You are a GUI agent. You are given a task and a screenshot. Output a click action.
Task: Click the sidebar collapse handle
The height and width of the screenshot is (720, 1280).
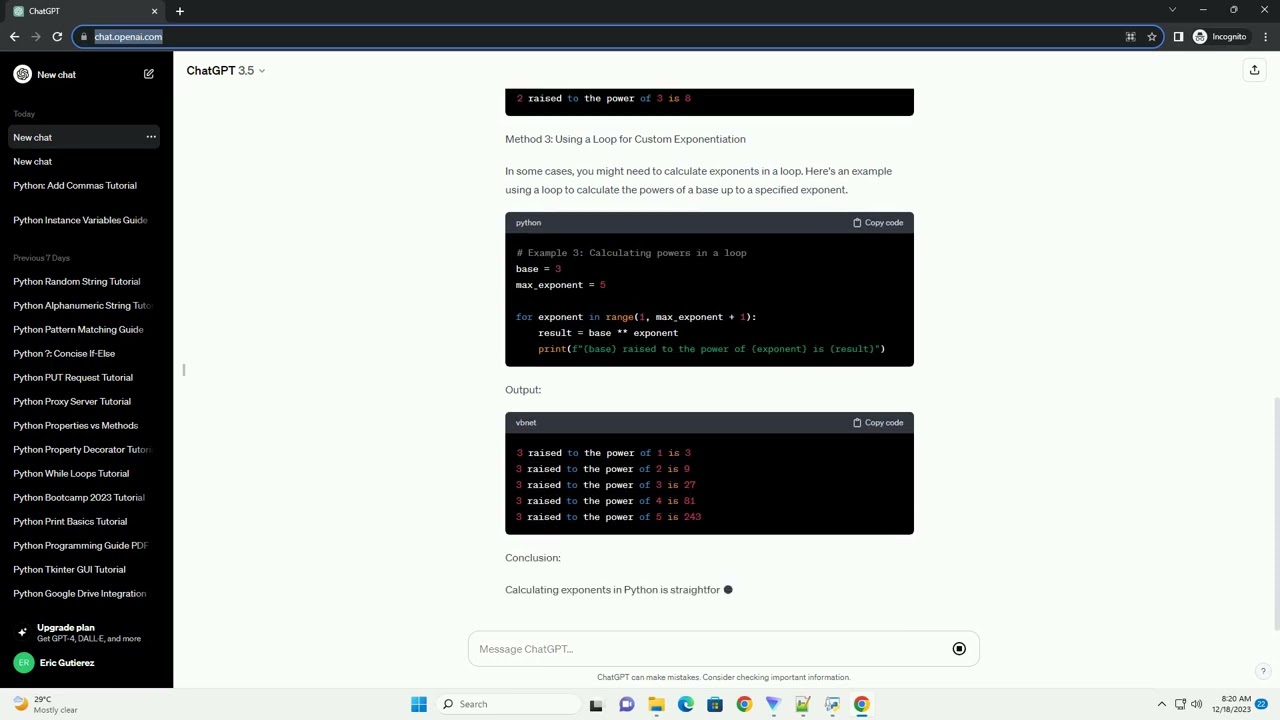coord(183,370)
